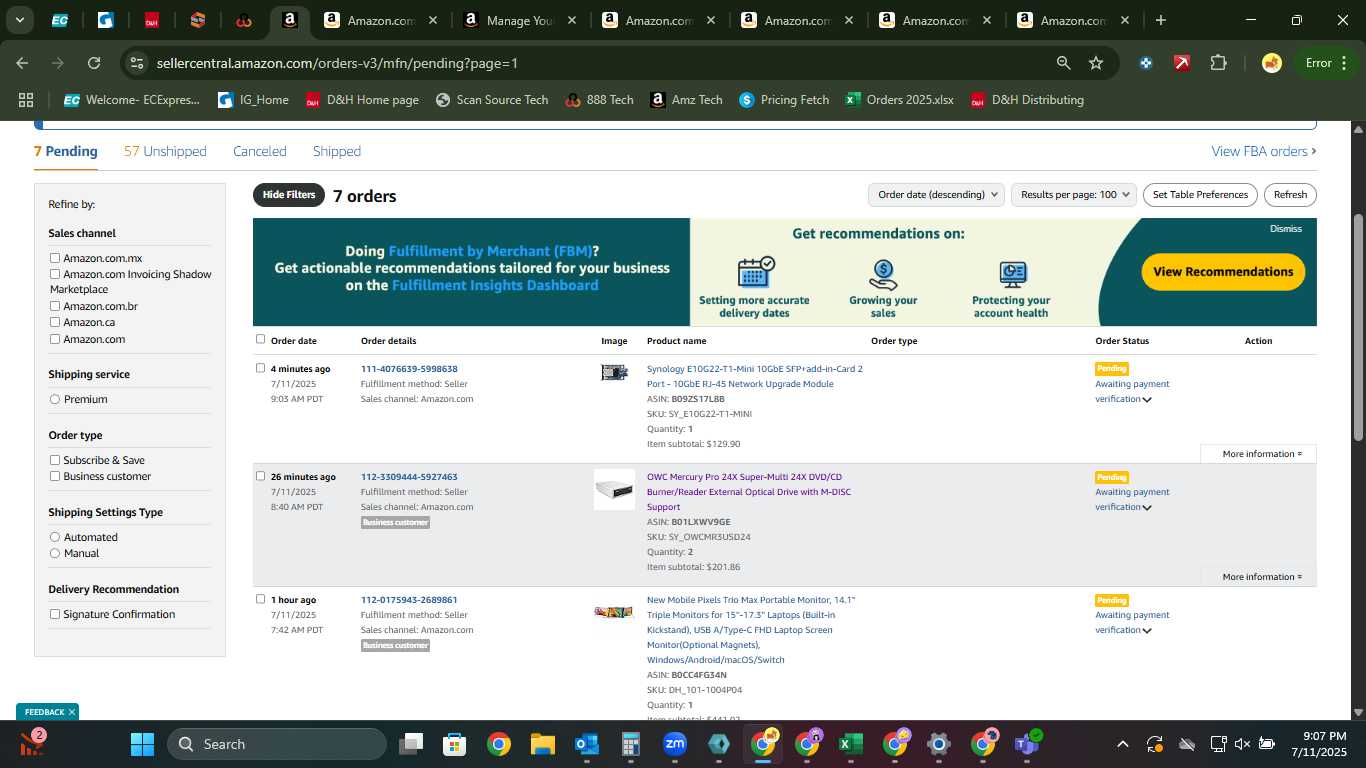Click the red arrow extension icon
The width and height of the screenshot is (1366, 768).
1182,63
